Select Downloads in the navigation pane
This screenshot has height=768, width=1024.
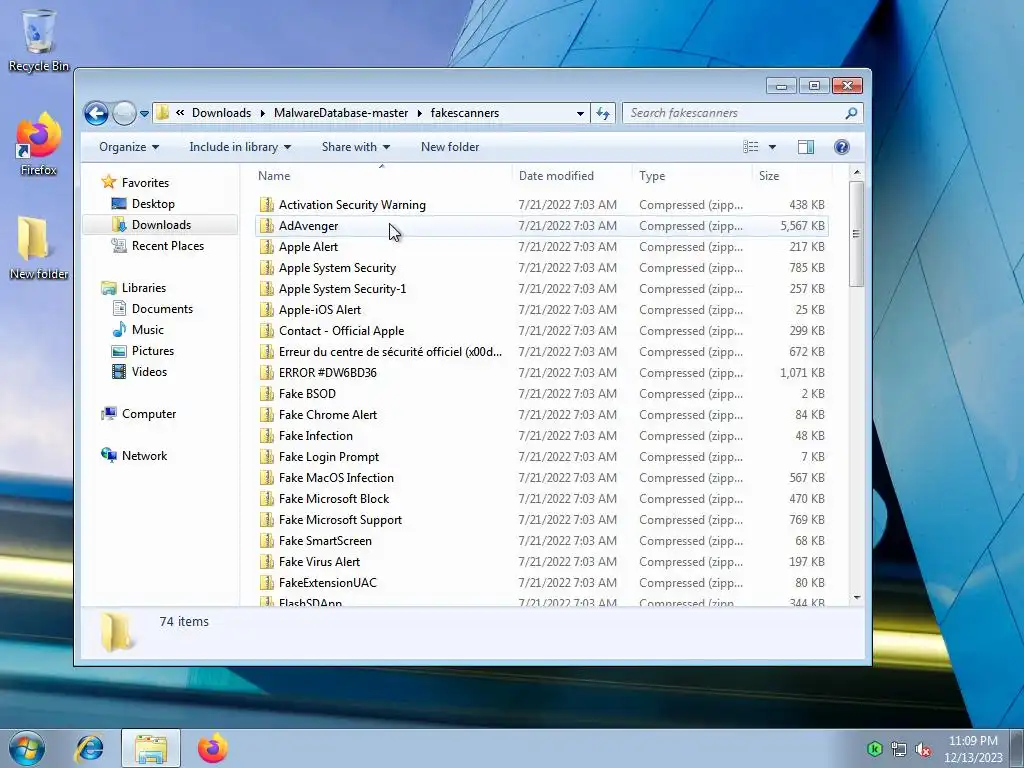161,225
